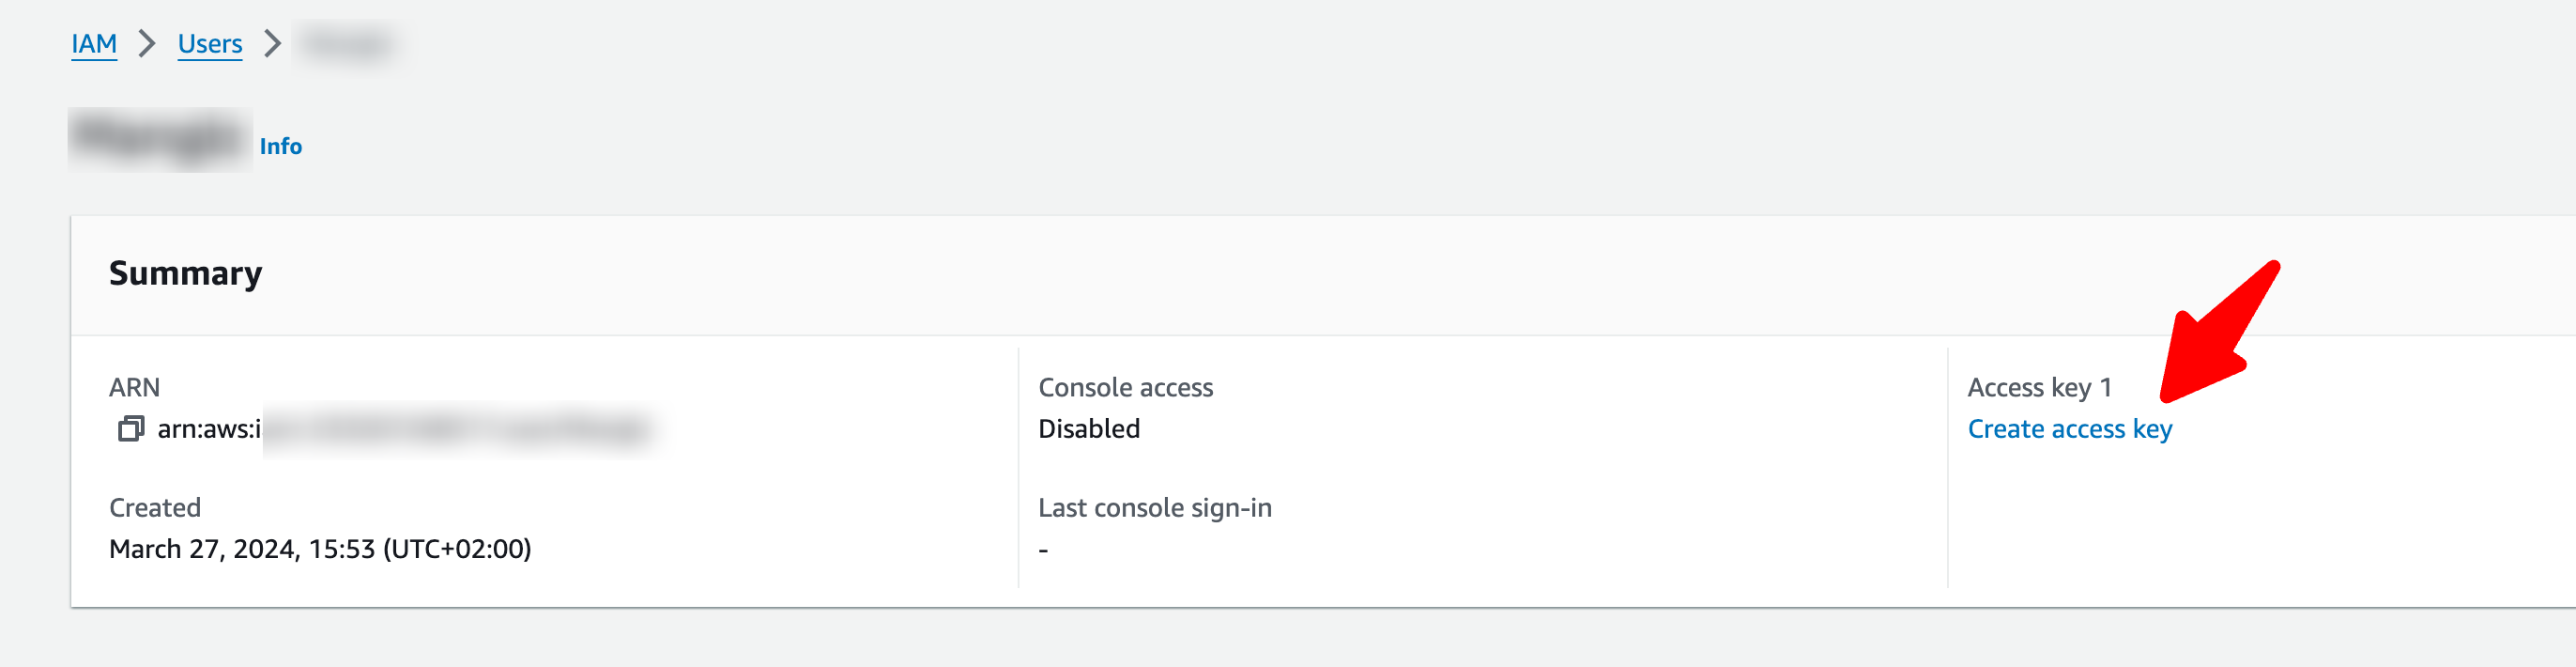Screen dimensions: 2576x667
Task: Select the dash under Last console sign-in
Action: click(x=1043, y=550)
